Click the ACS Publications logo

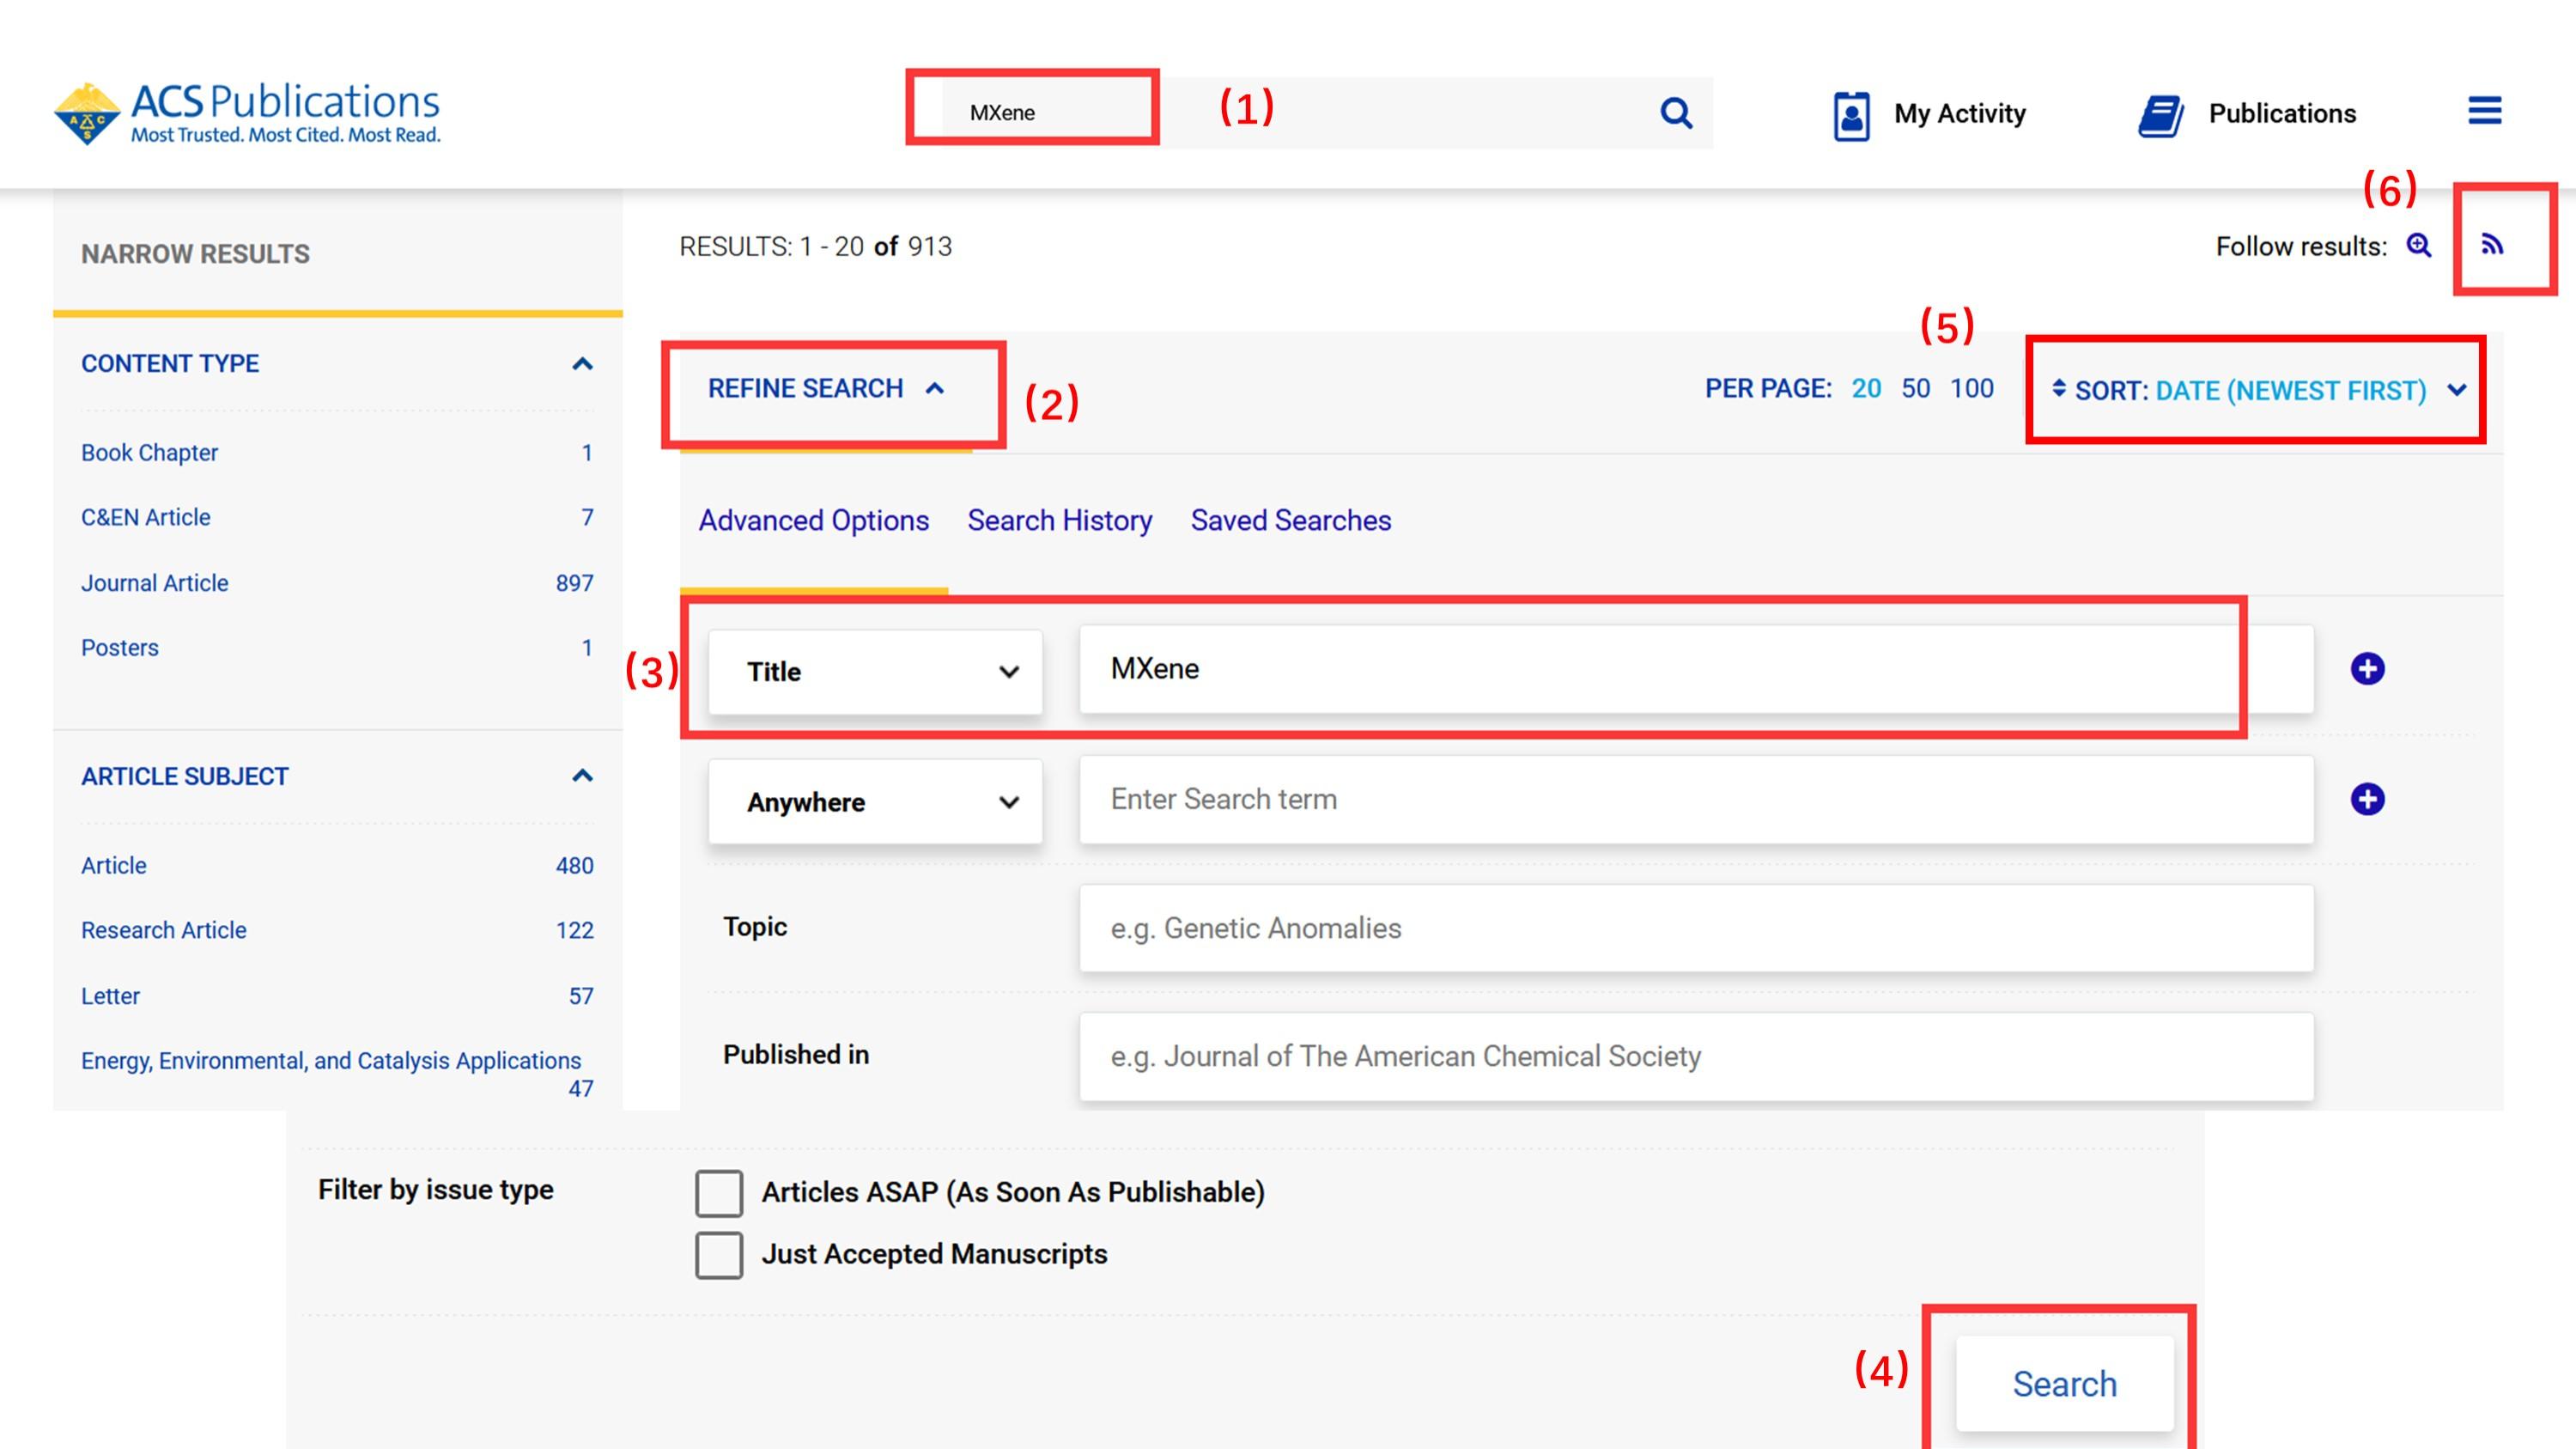[x=247, y=113]
